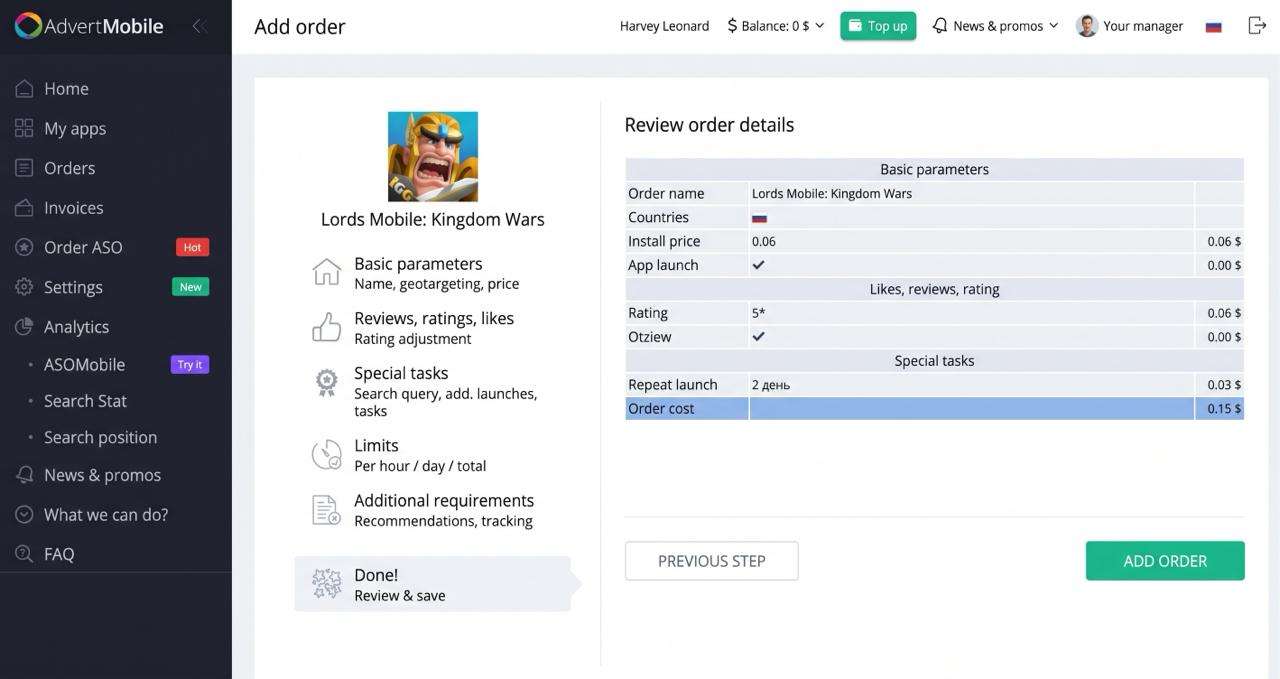
Task: Click the App launch checkmark
Action: click(x=758, y=265)
